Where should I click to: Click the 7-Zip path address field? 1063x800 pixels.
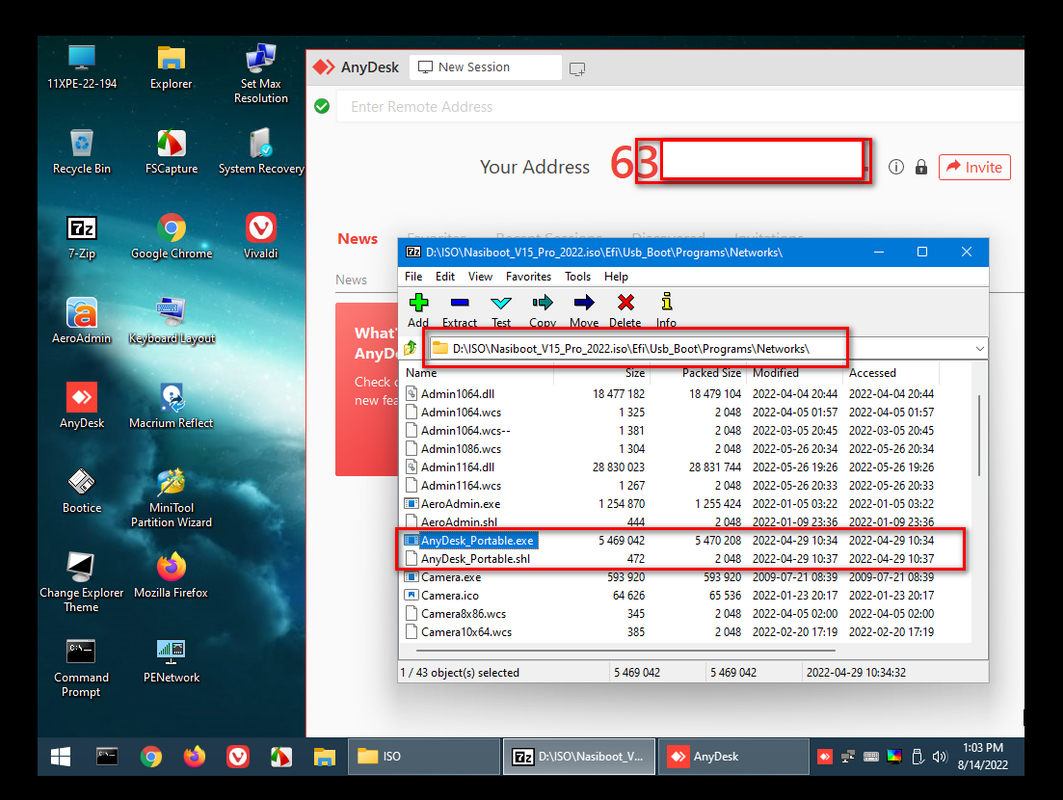[700, 348]
